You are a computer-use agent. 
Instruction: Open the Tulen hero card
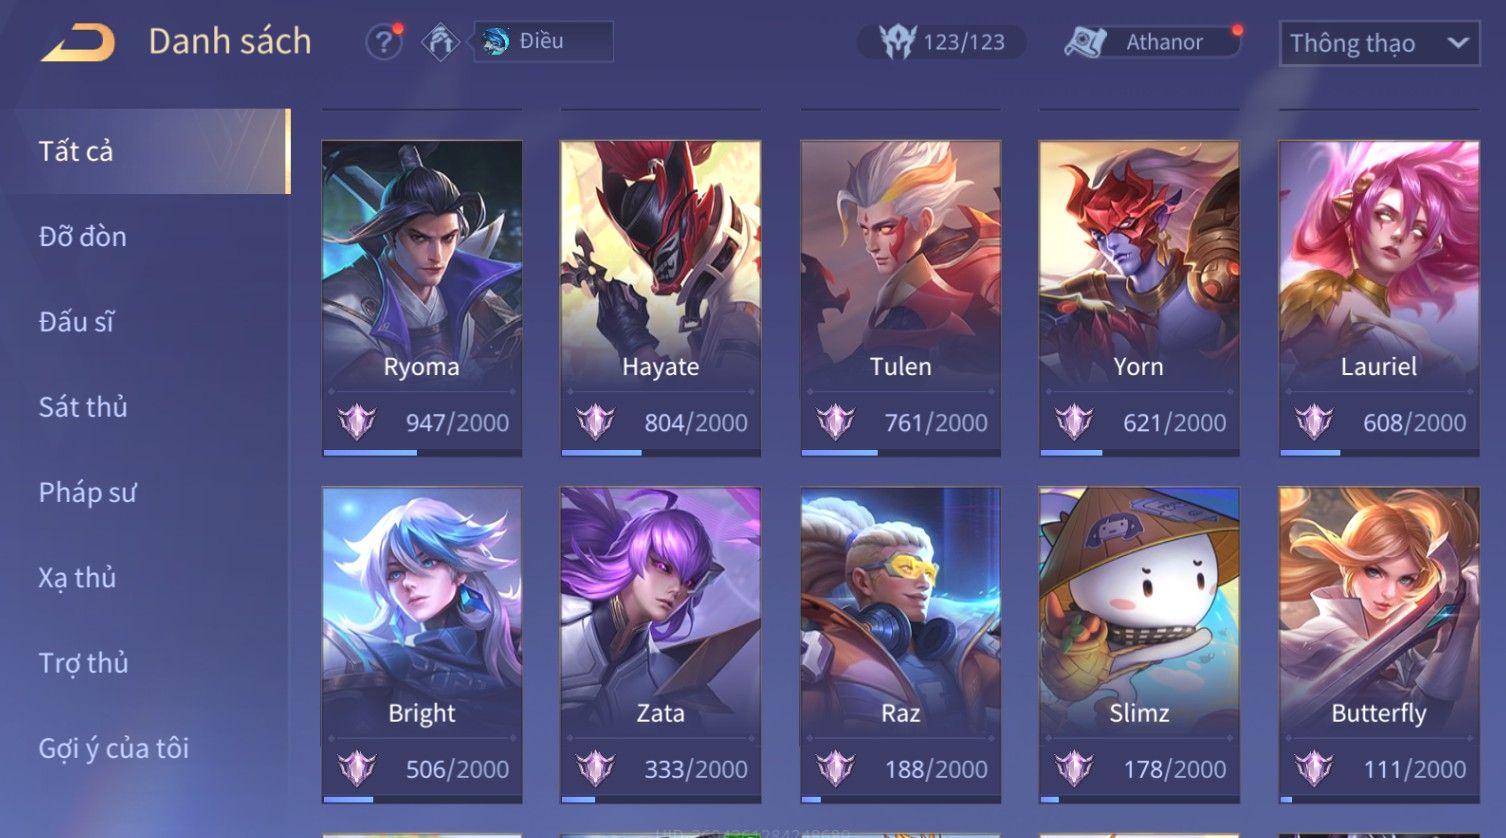900,298
